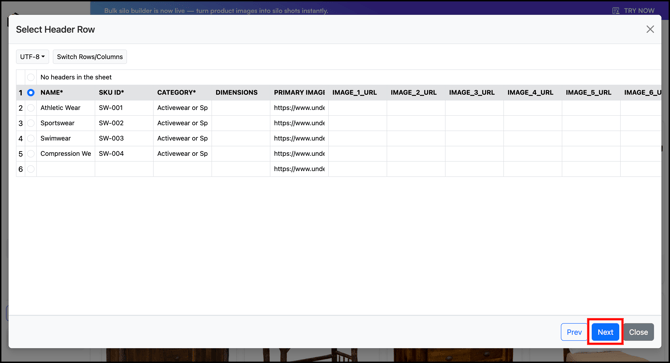Click the icon beside TRY NOW
The height and width of the screenshot is (363, 670).
(615, 10)
